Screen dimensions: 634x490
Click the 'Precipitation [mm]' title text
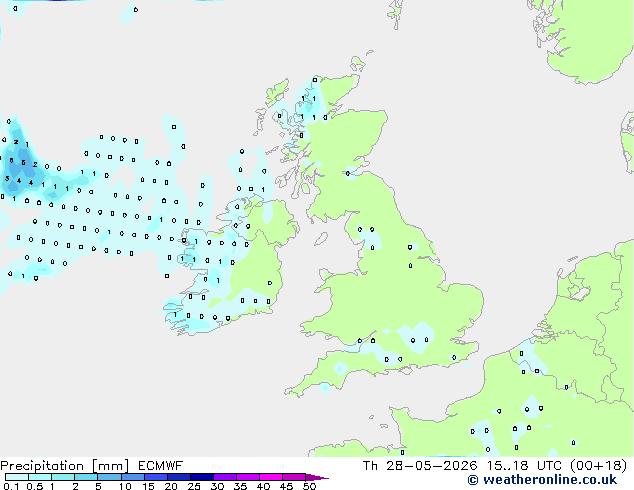pos(65,466)
